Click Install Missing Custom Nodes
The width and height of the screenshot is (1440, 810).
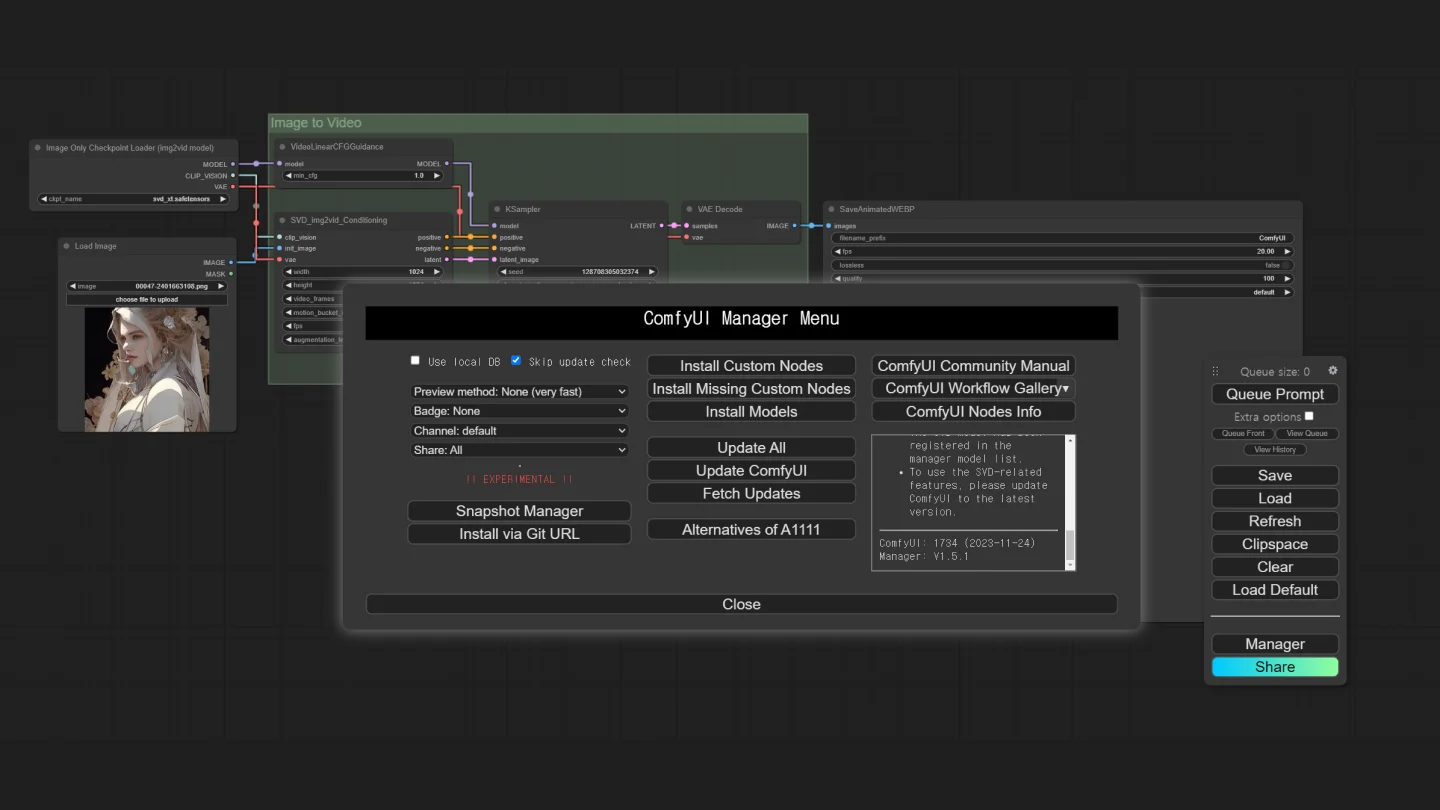point(751,389)
